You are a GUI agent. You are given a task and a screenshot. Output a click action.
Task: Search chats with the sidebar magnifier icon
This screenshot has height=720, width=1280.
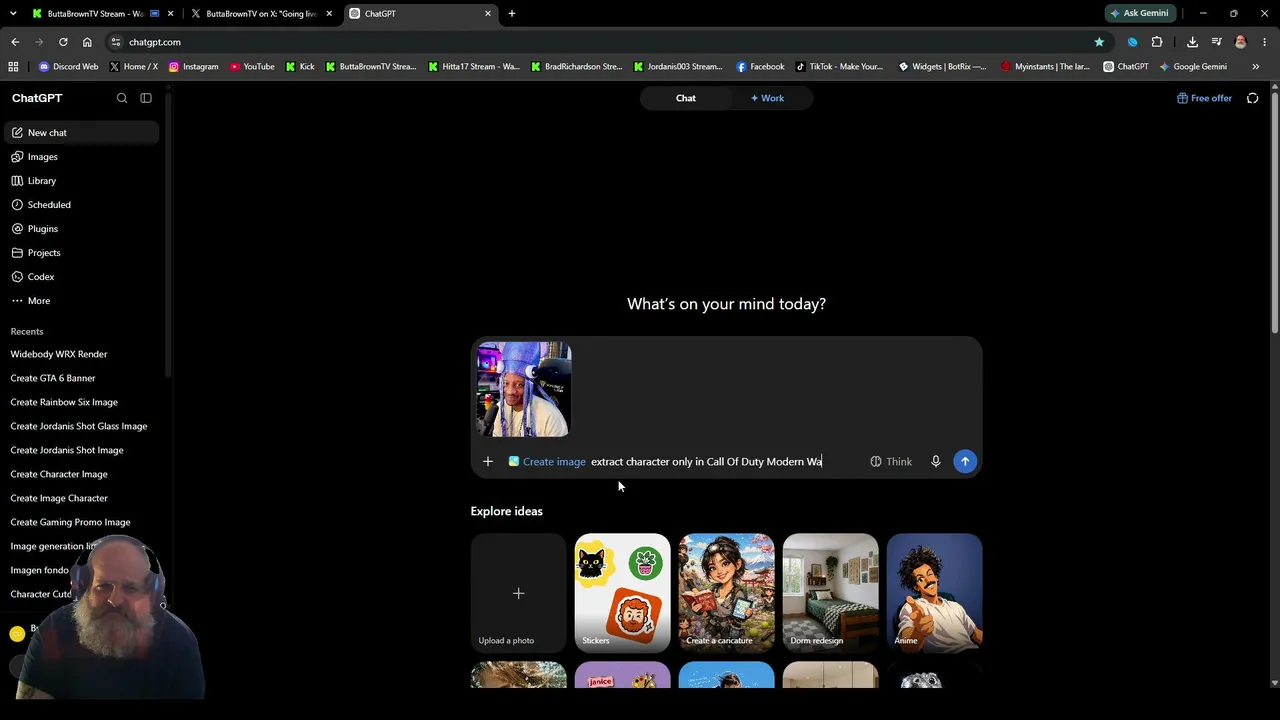point(122,98)
